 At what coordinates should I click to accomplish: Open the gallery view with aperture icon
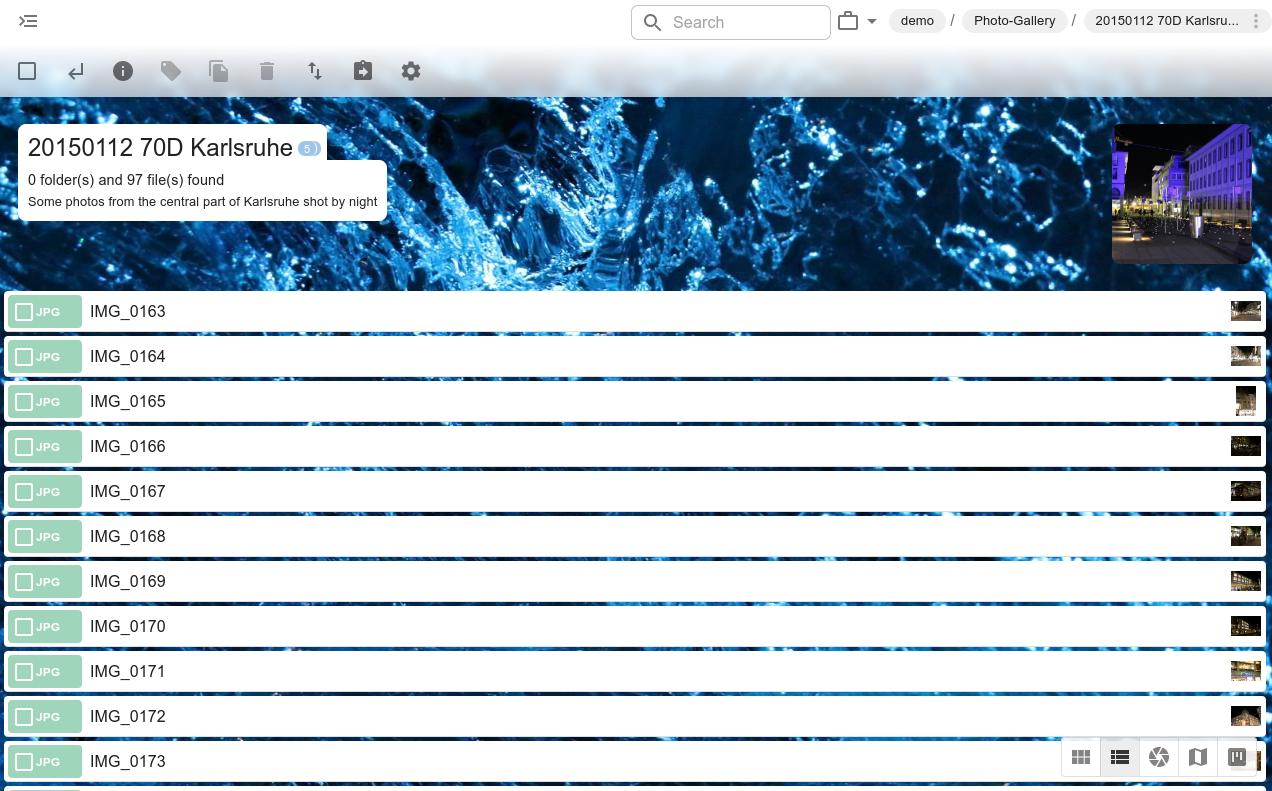click(1159, 757)
